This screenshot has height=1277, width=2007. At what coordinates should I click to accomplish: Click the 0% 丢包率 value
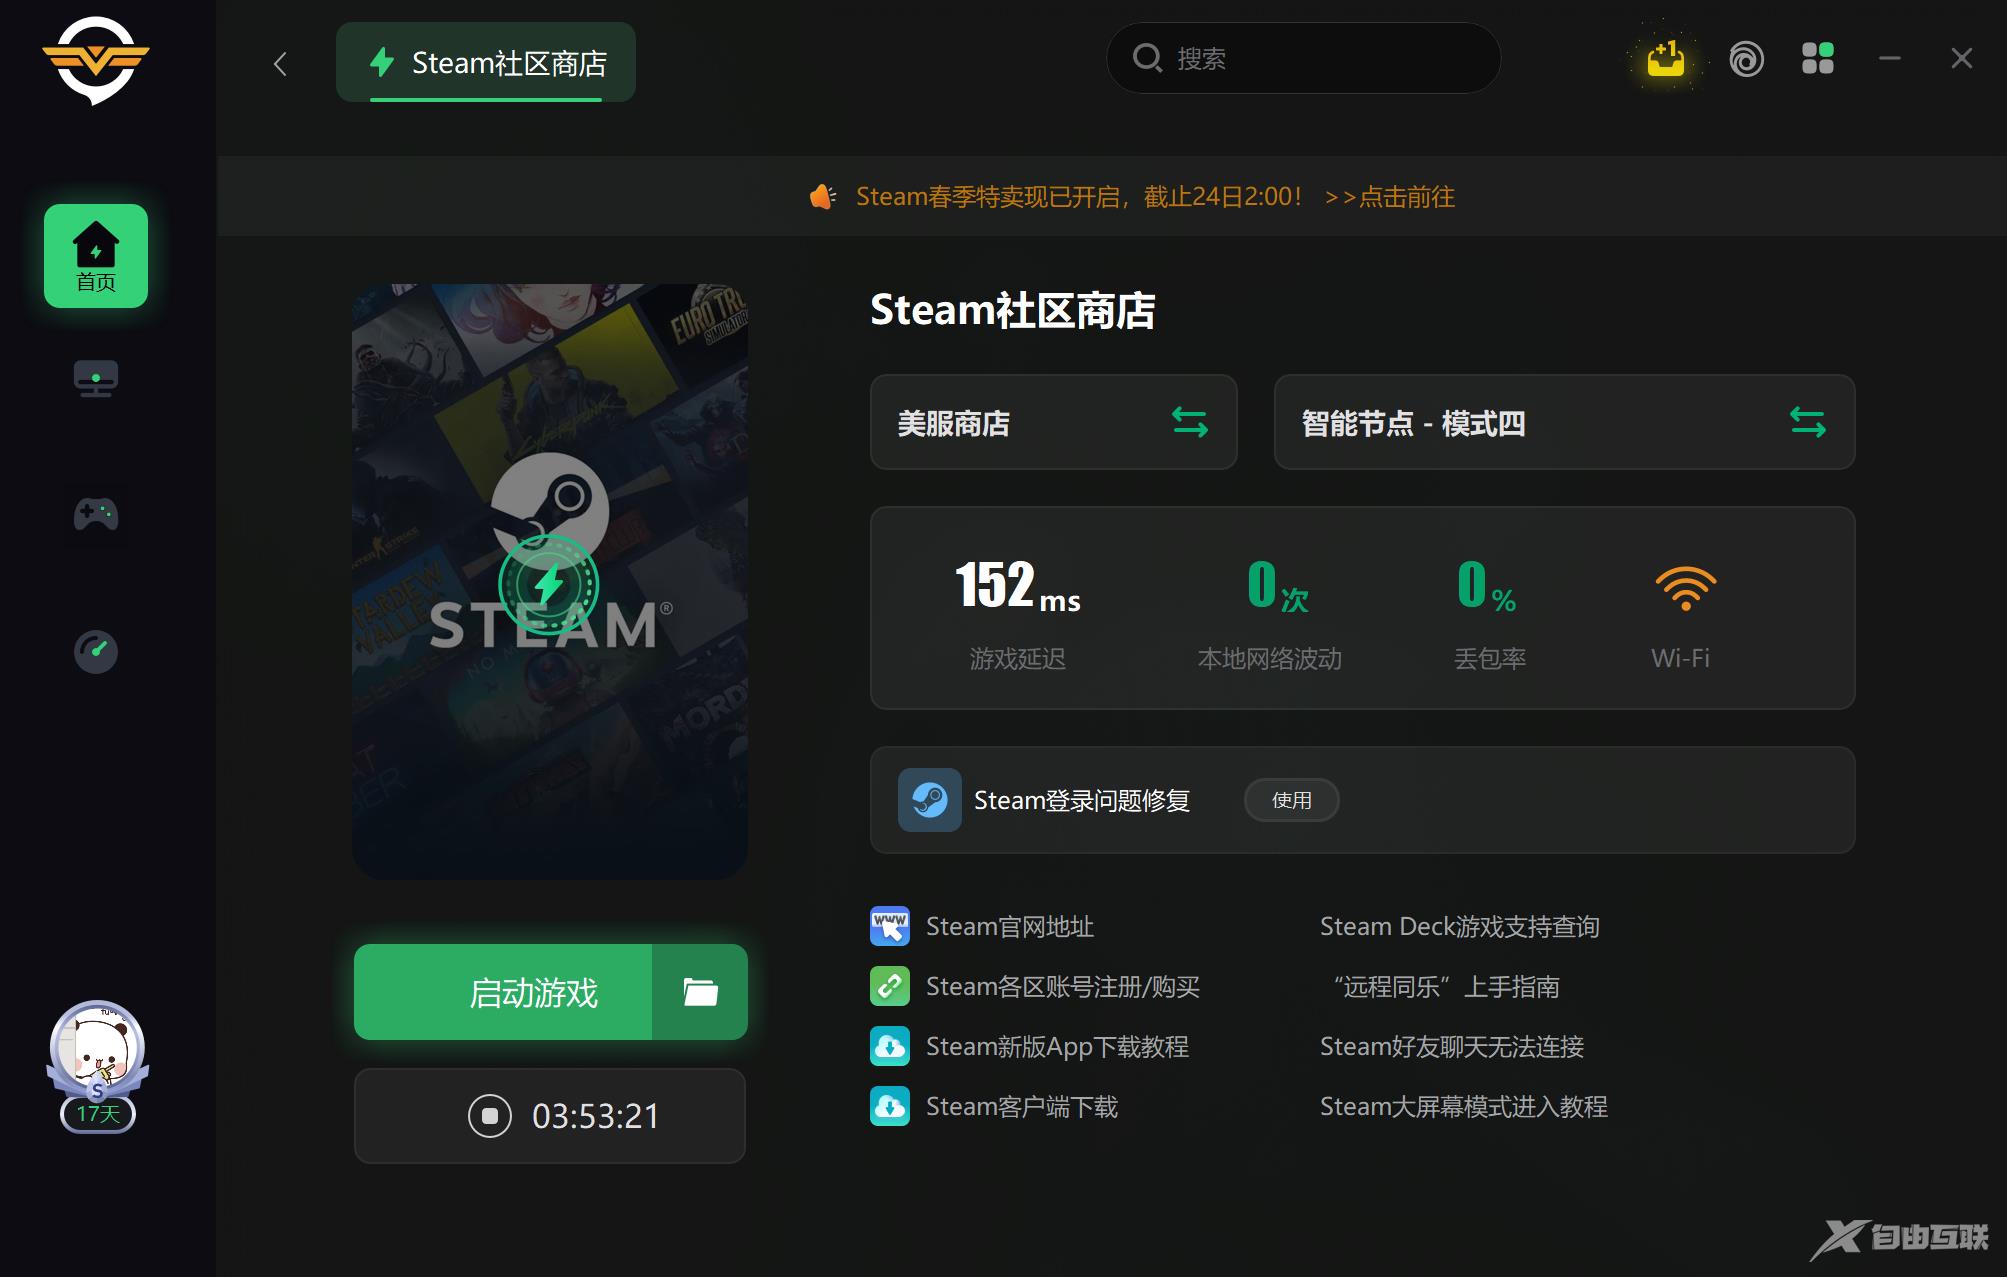click(x=1487, y=586)
